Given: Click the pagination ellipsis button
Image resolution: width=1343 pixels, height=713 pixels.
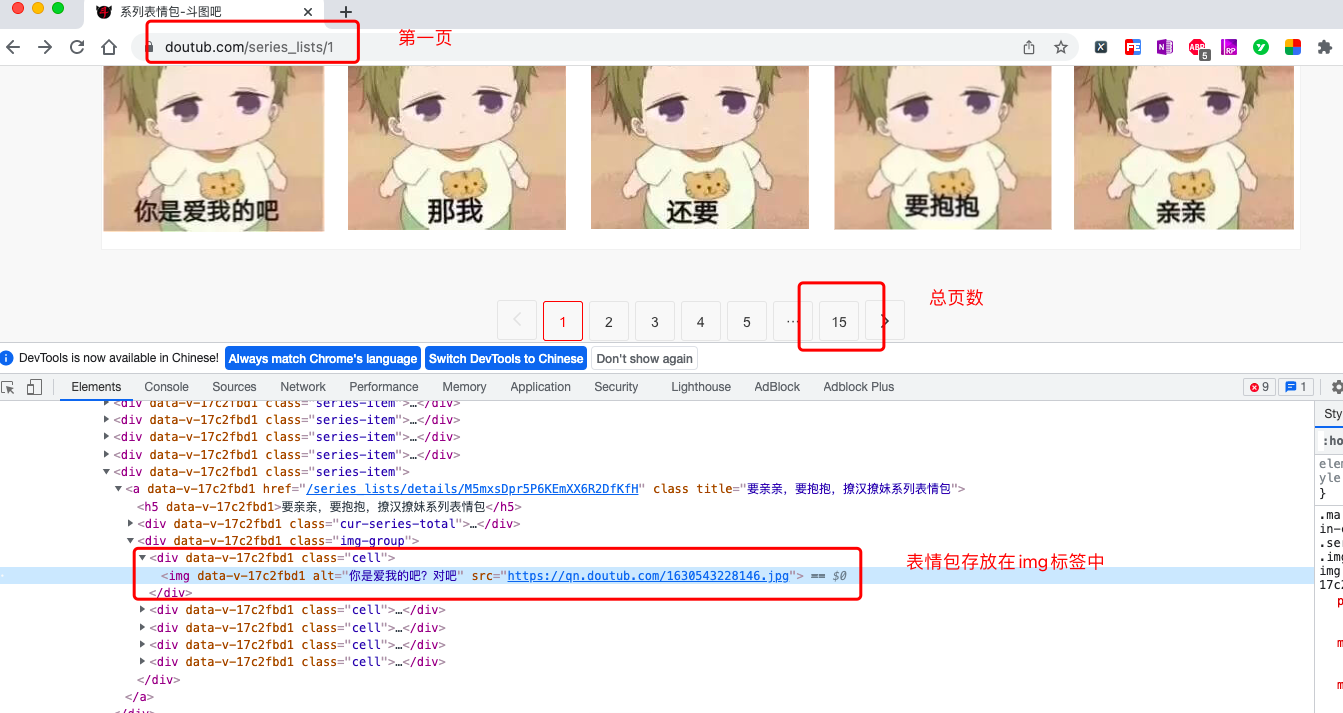Looking at the screenshot, I should [x=793, y=321].
